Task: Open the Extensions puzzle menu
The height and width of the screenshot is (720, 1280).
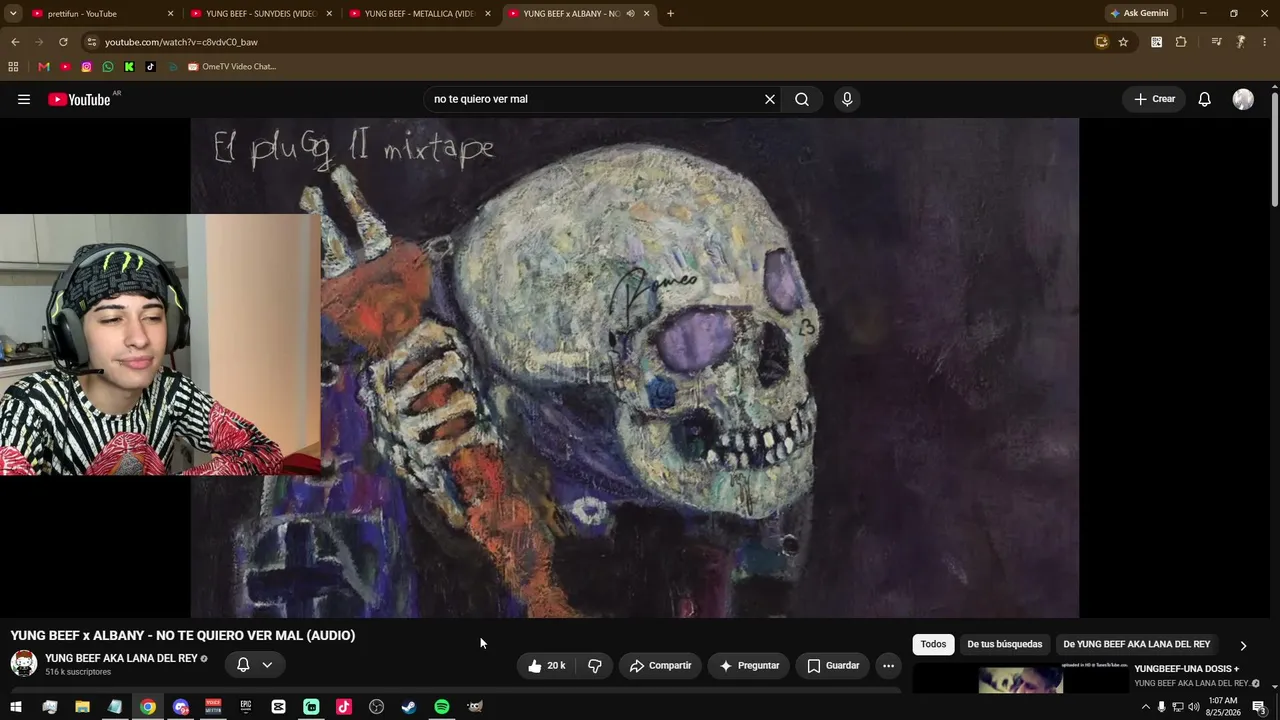Action: tap(1181, 42)
